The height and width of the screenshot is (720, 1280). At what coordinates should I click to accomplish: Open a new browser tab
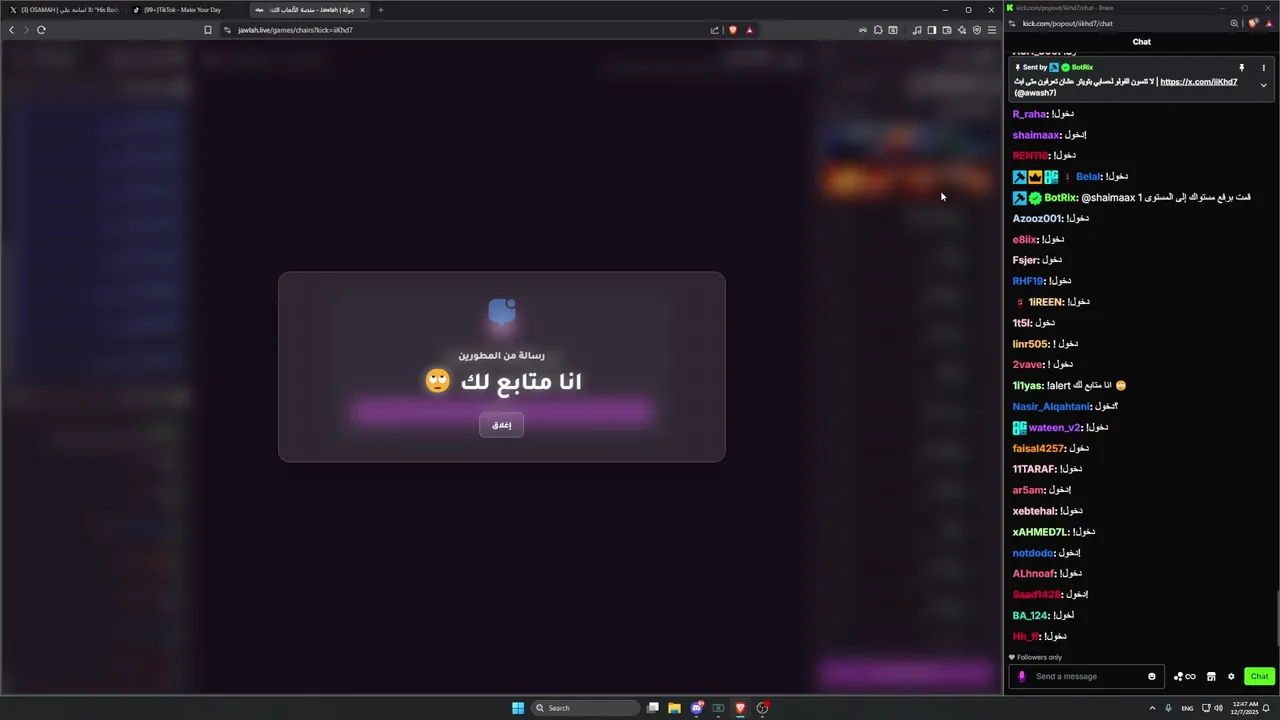380,10
